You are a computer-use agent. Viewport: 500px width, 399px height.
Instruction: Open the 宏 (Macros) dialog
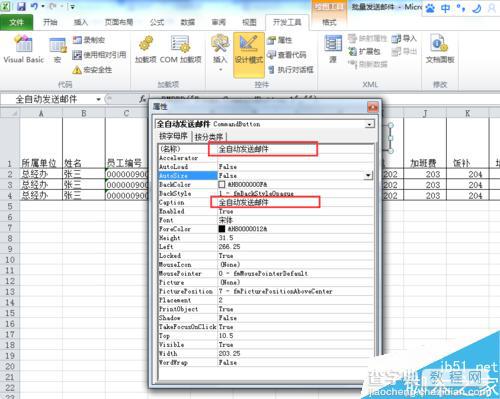pyautogui.click(x=58, y=50)
